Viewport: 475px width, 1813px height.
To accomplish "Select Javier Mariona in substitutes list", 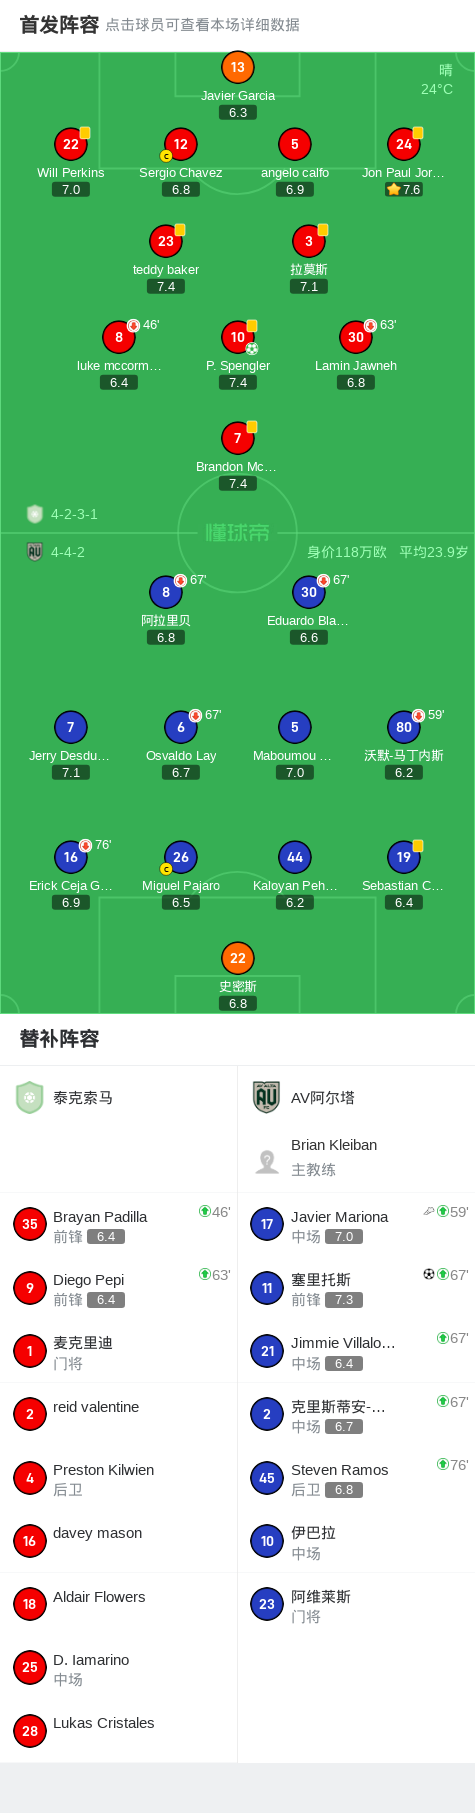I will tap(356, 1224).
